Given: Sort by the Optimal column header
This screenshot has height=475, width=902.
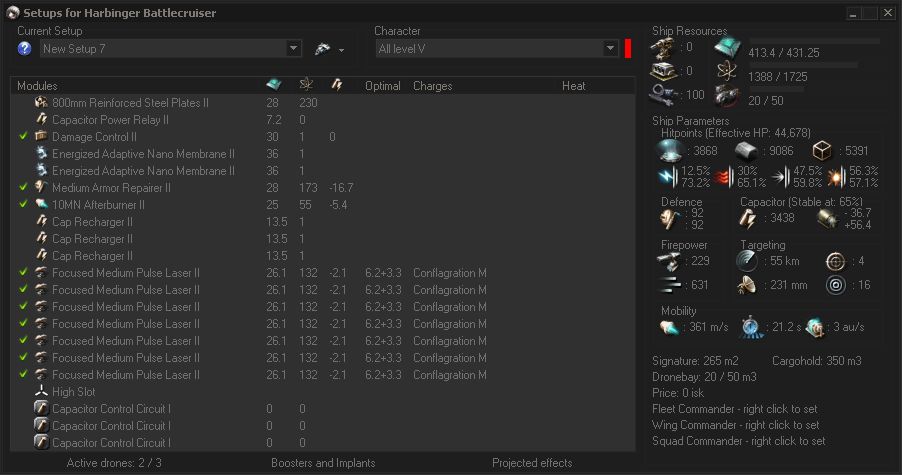Looking at the screenshot, I should pos(383,86).
